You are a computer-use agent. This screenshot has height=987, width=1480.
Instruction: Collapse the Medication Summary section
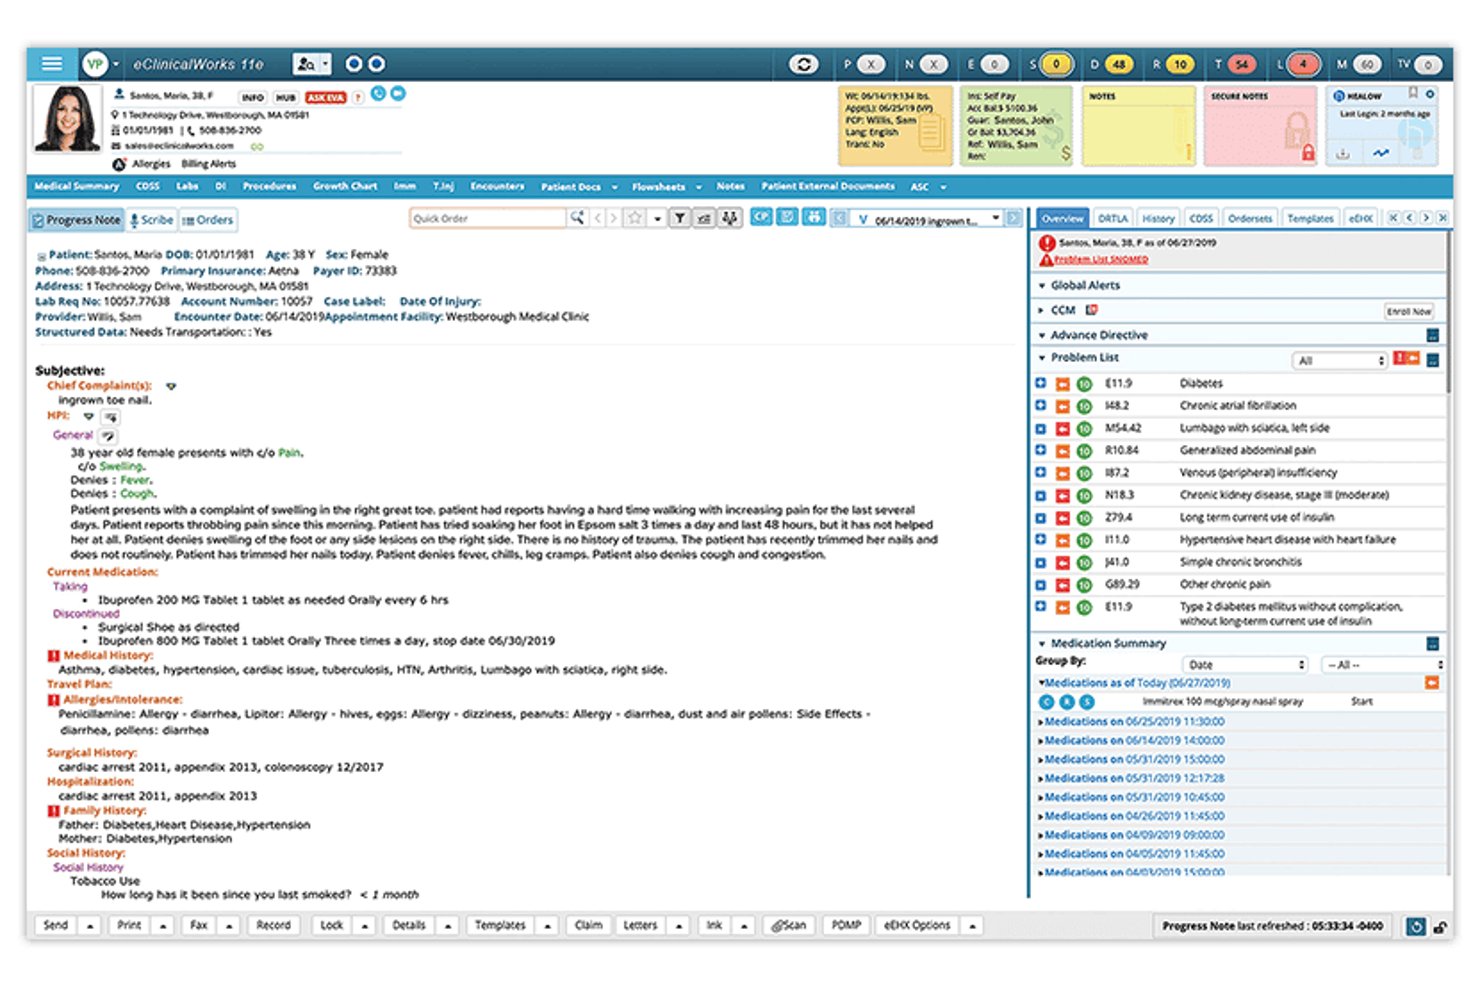(1041, 644)
